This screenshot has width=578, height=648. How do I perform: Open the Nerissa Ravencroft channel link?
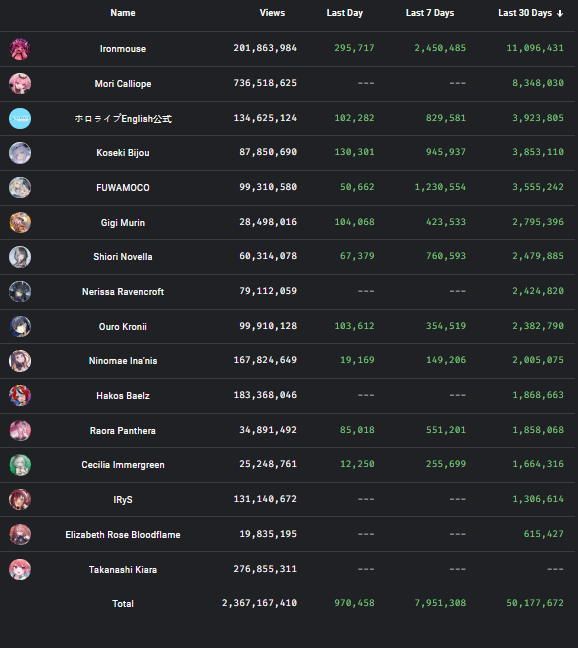point(123,292)
